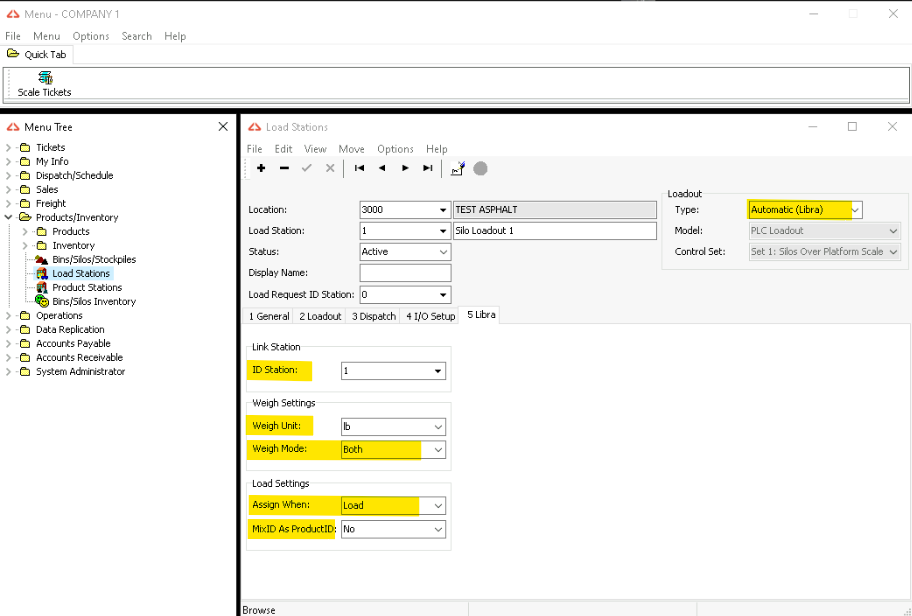Delete record using minus icon
Viewport: 912px width, 616px height.
284,168
